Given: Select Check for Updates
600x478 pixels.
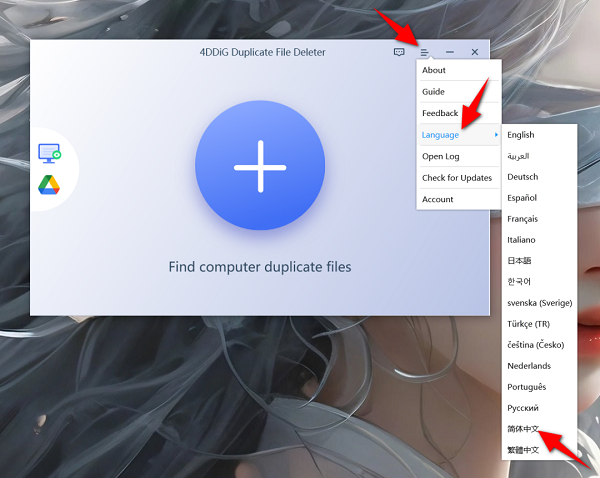Looking at the screenshot, I should (x=459, y=178).
